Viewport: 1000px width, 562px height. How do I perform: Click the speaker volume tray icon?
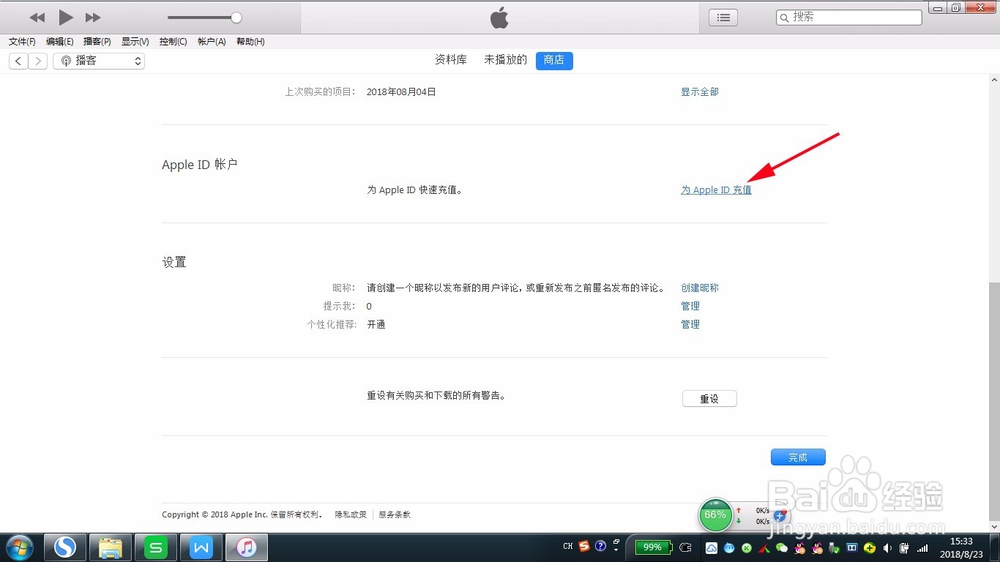(x=887, y=548)
